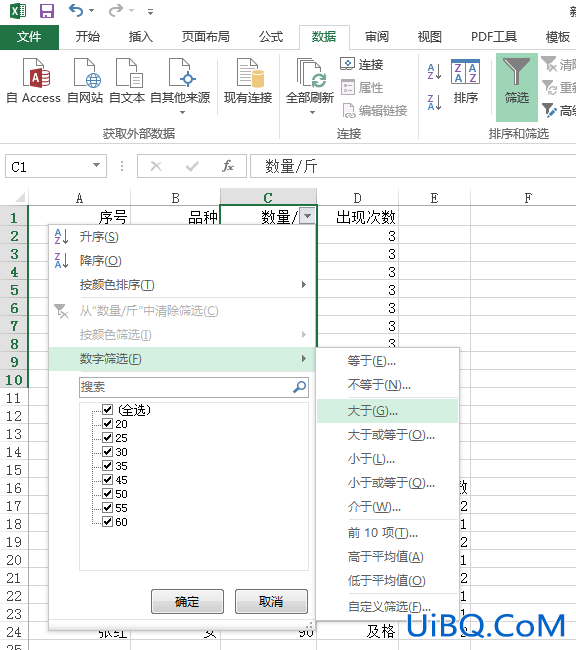
Task: Switch to the Insert (插入) tab
Action: click(141, 37)
